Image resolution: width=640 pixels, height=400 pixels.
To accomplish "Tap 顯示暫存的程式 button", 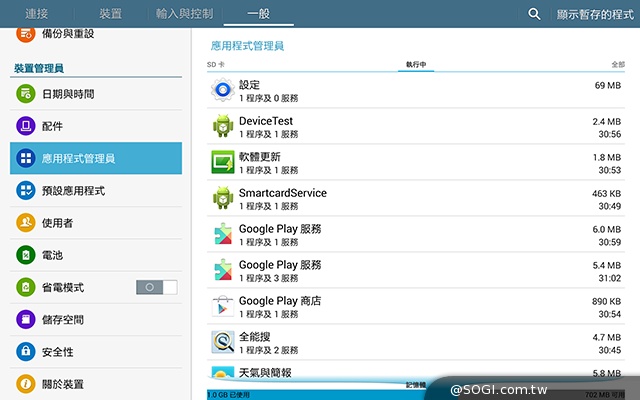I will pyautogui.click(x=595, y=14).
